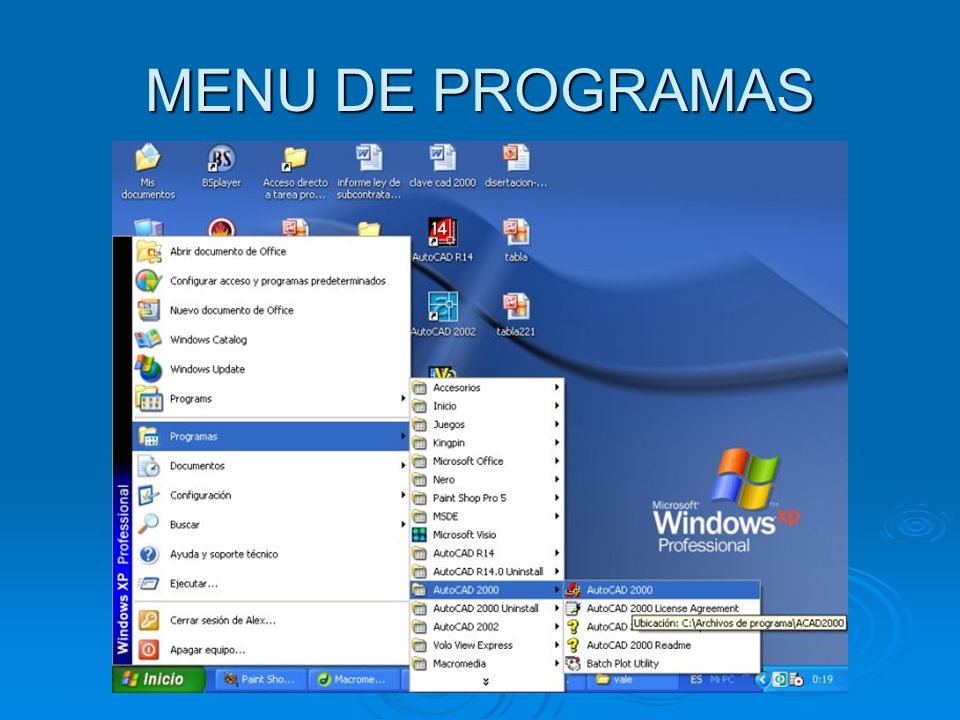Click the 0:19 system clock
Viewport: 960px width, 720px height.
click(822, 680)
